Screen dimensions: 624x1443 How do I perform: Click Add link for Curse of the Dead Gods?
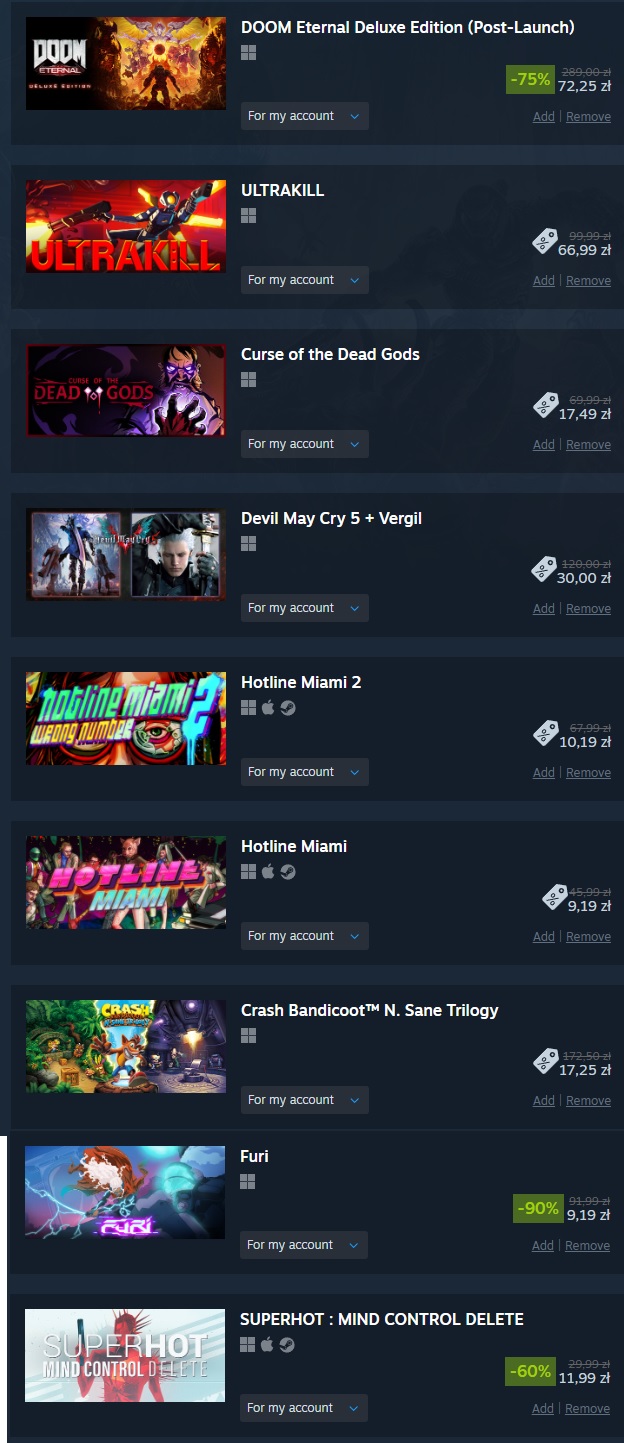[543, 444]
